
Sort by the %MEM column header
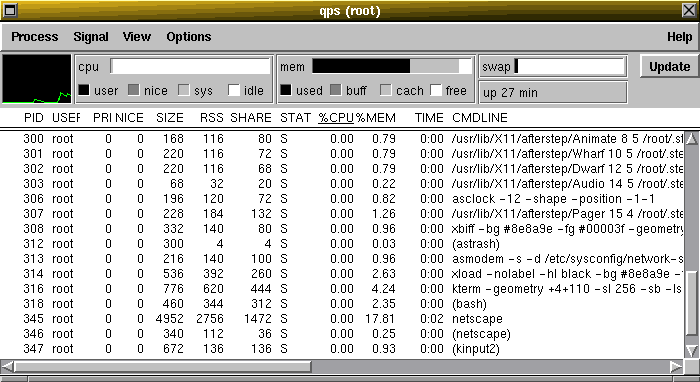point(376,118)
